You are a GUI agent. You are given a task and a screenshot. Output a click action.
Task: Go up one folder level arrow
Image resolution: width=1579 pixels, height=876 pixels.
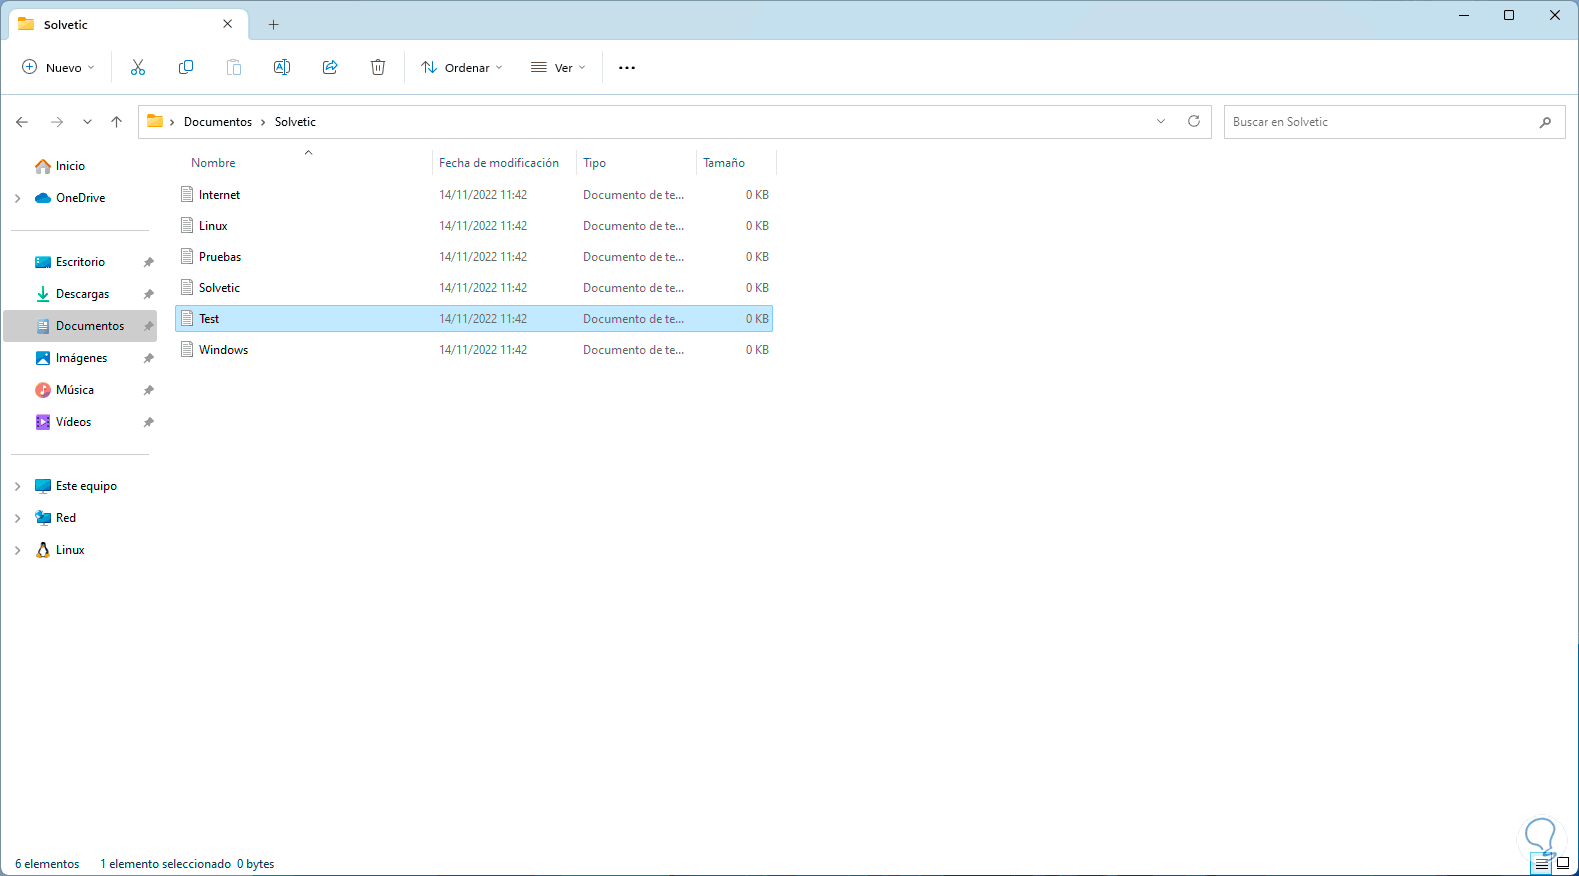coord(116,122)
